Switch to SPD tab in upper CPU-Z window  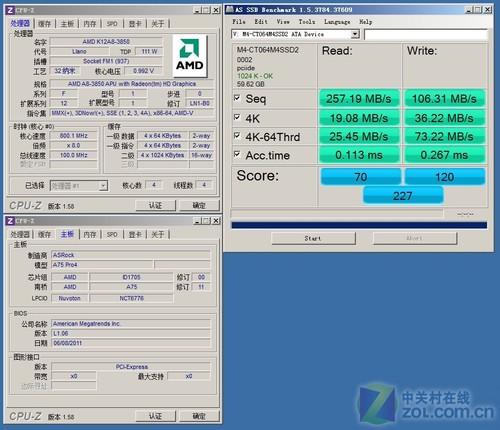click(x=112, y=24)
